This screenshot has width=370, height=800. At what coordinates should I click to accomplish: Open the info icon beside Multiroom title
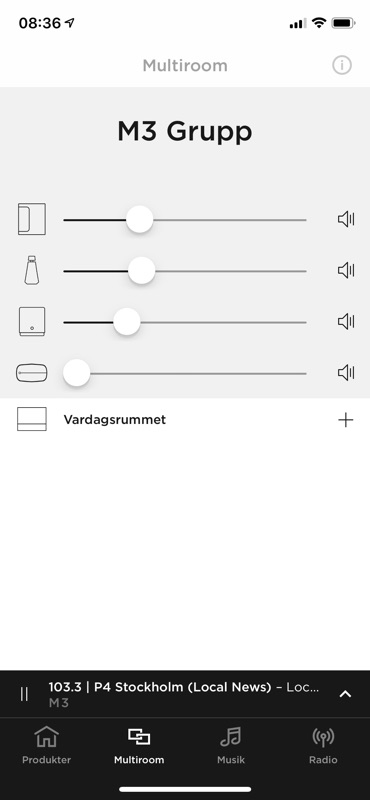point(342,65)
